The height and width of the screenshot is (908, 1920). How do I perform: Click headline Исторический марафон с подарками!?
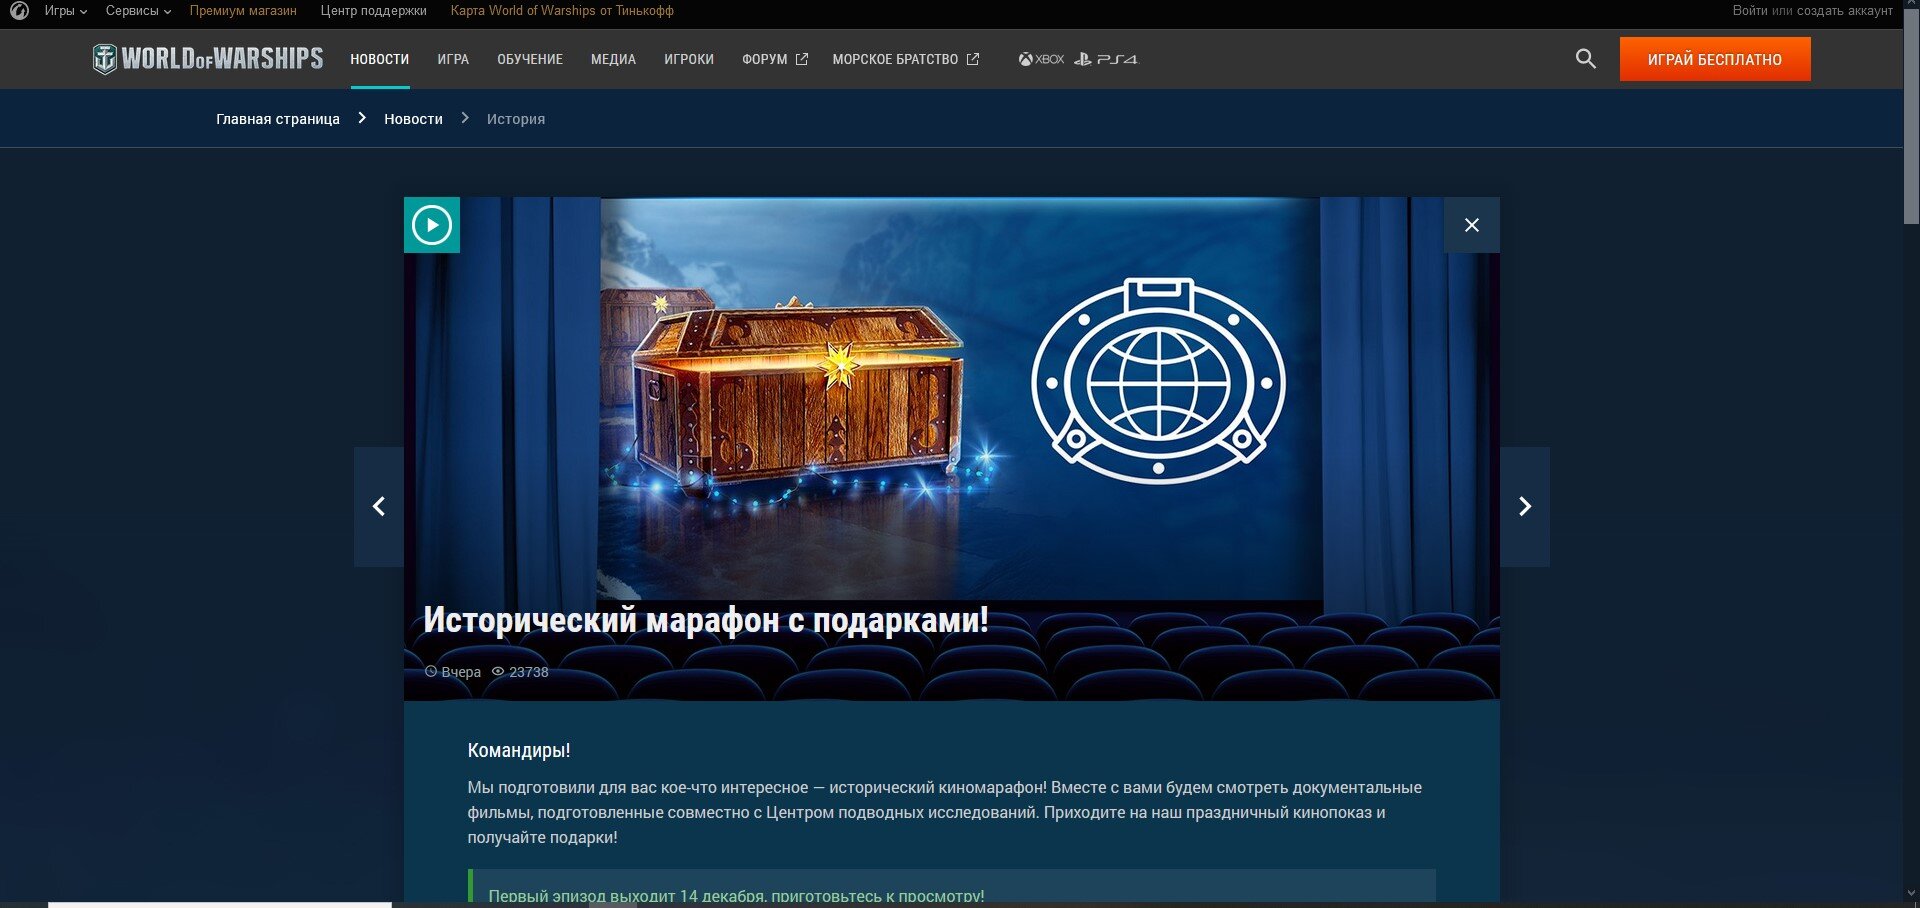click(x=706, y=620)
